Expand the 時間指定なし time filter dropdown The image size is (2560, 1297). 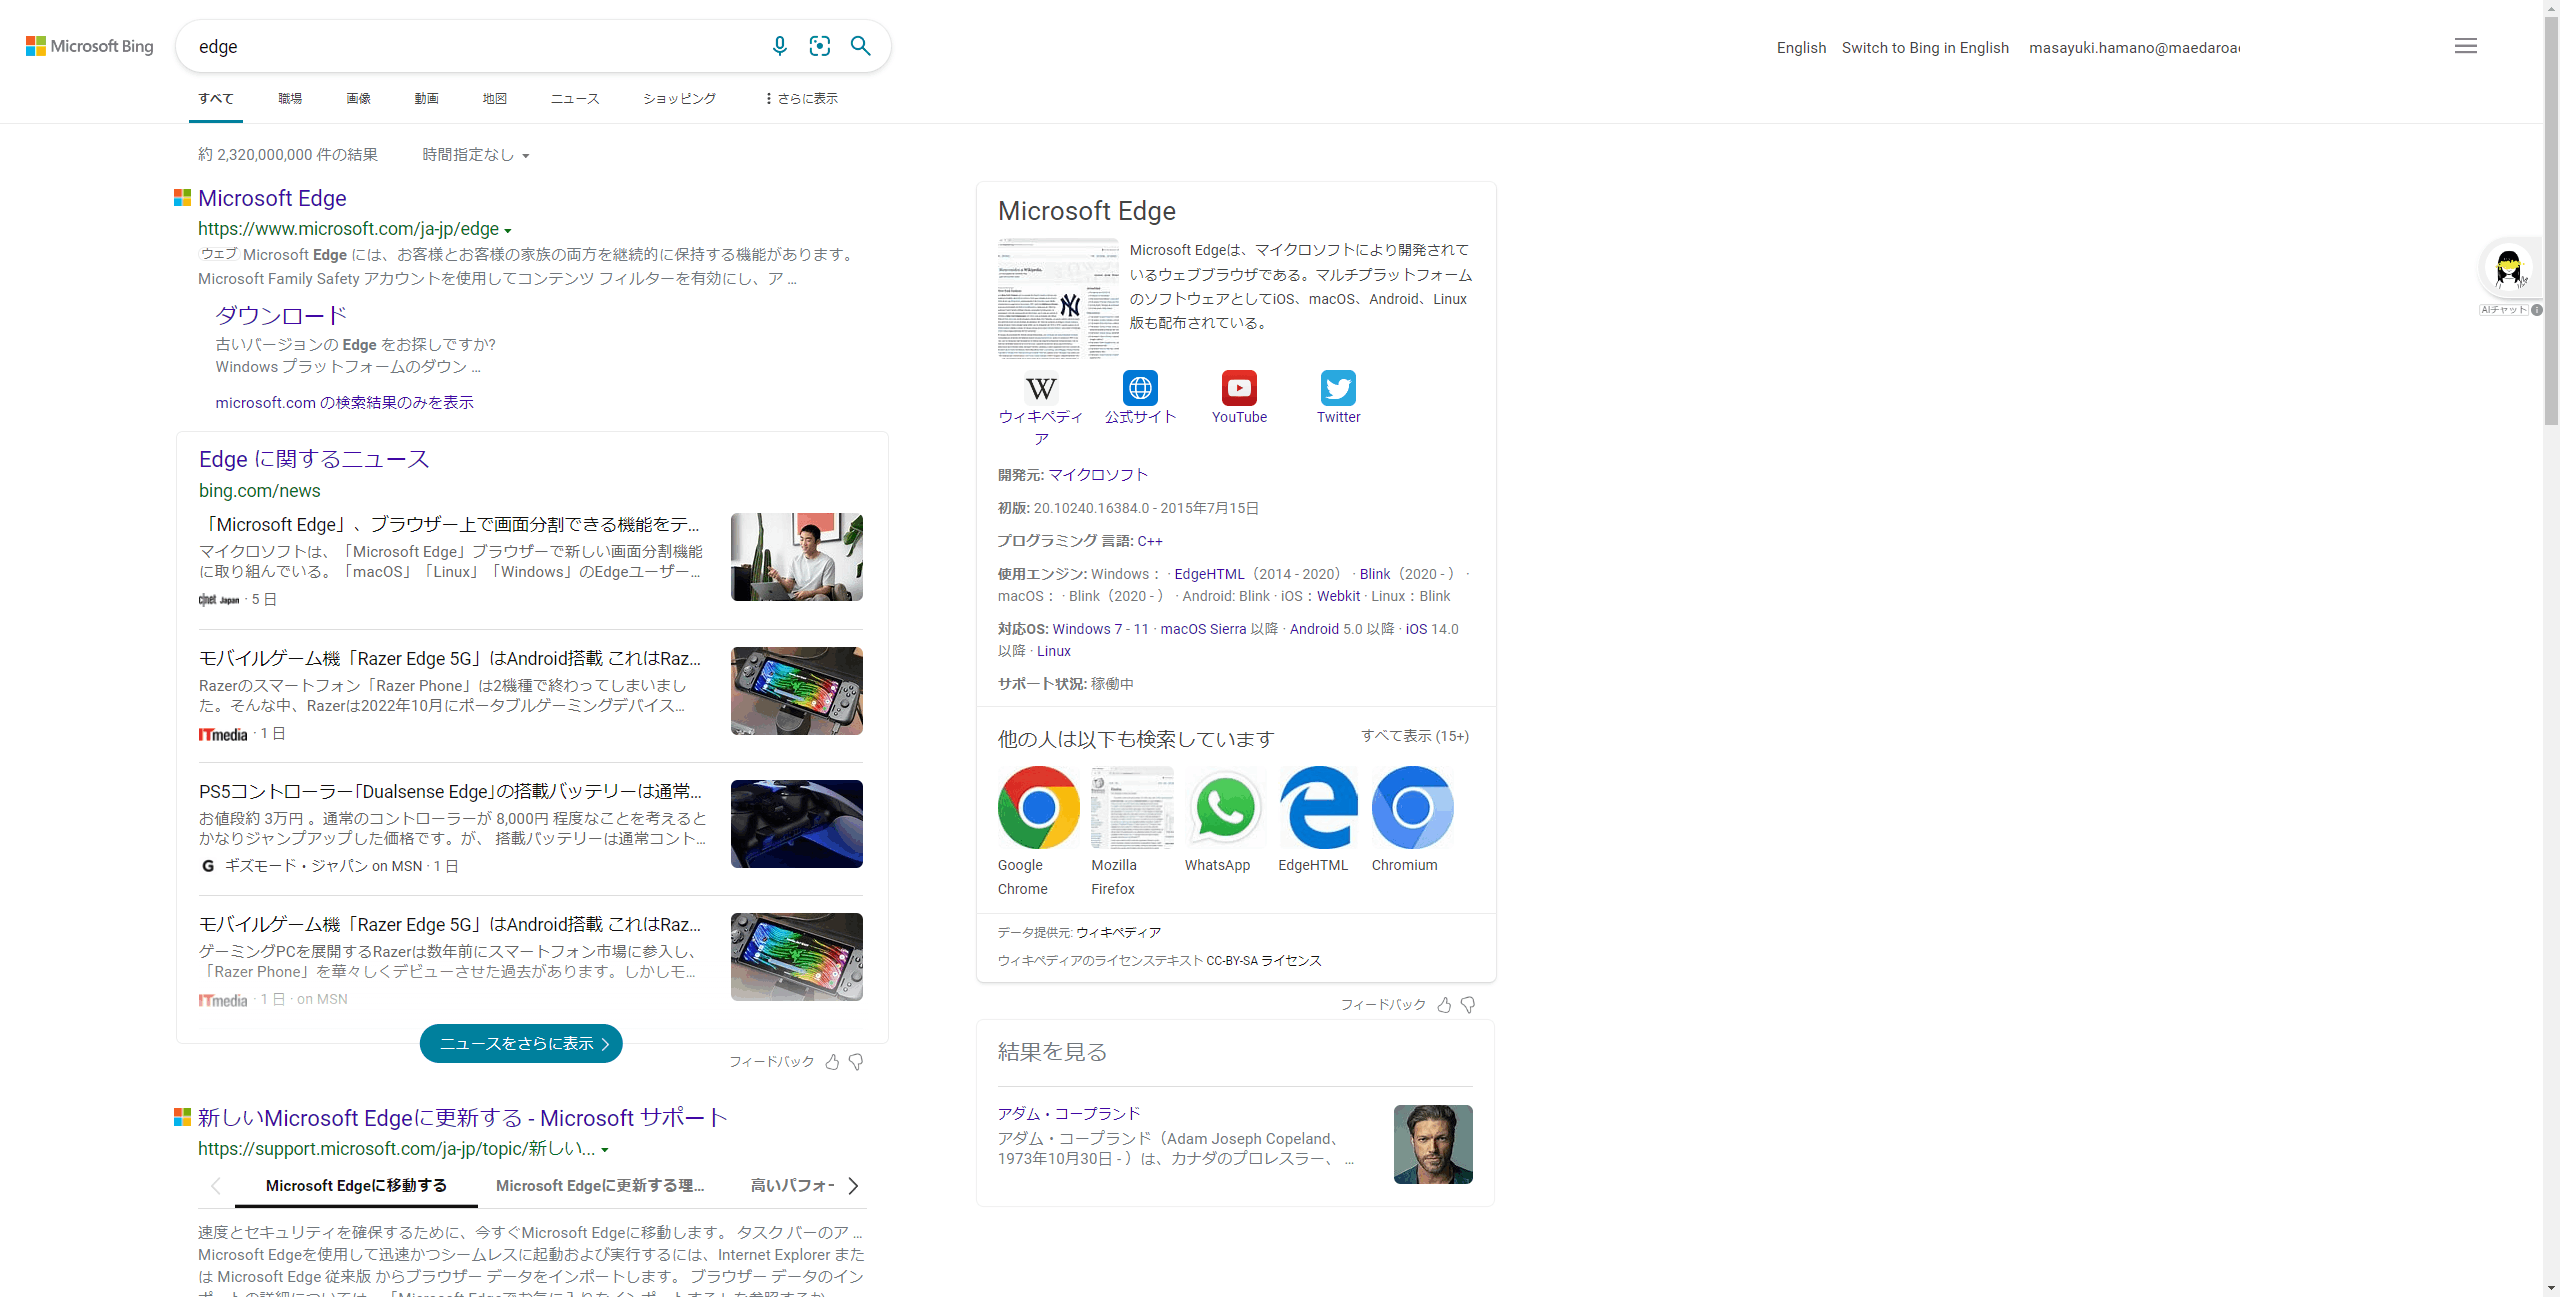click(x=476, y=155)
